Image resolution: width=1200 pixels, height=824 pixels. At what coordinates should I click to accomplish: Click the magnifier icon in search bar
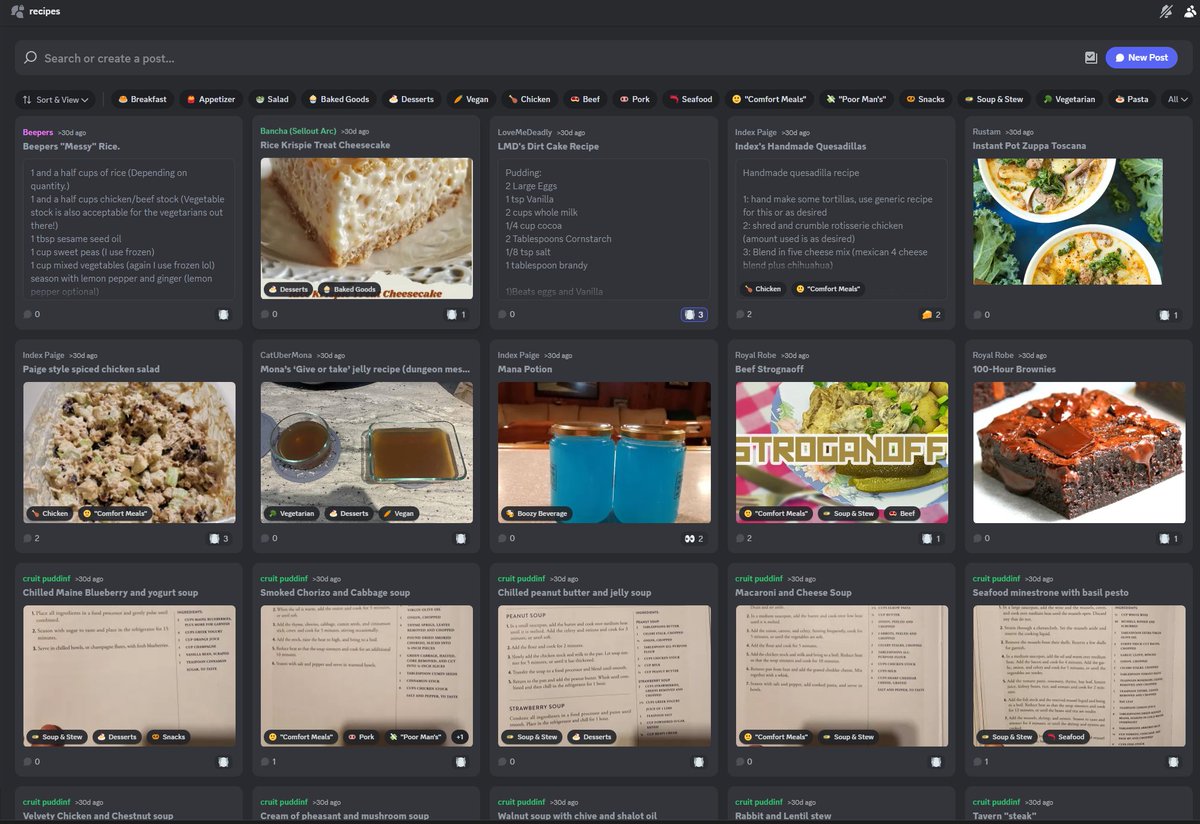tap(31, 58)
